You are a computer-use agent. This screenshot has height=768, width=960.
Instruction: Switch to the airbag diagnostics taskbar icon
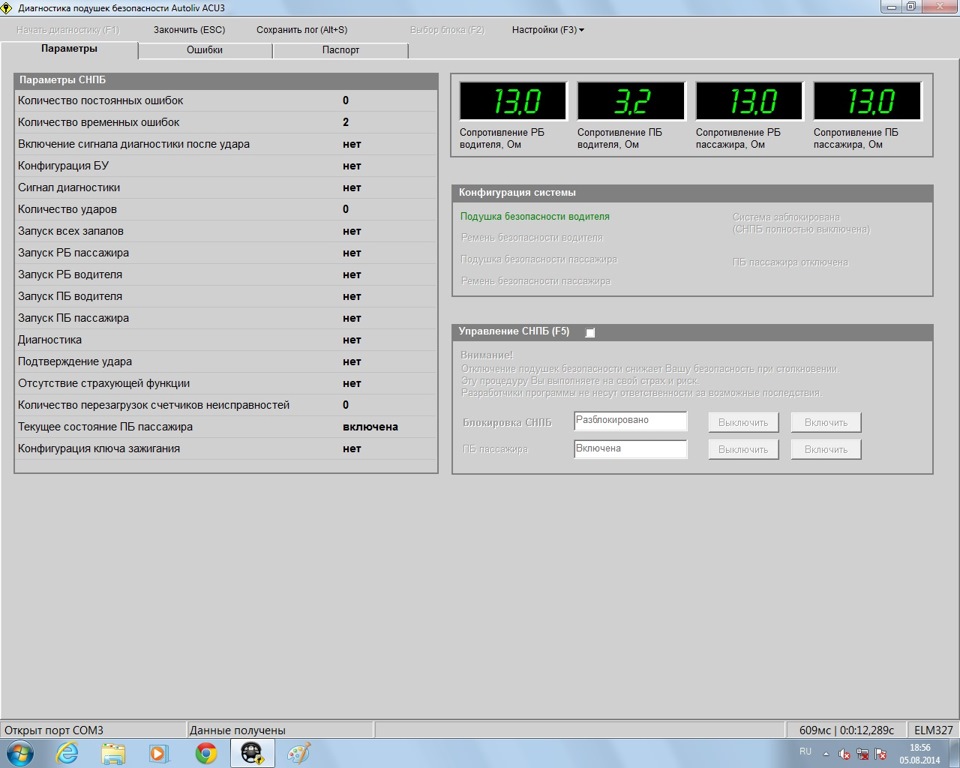[x=252, y=753]
